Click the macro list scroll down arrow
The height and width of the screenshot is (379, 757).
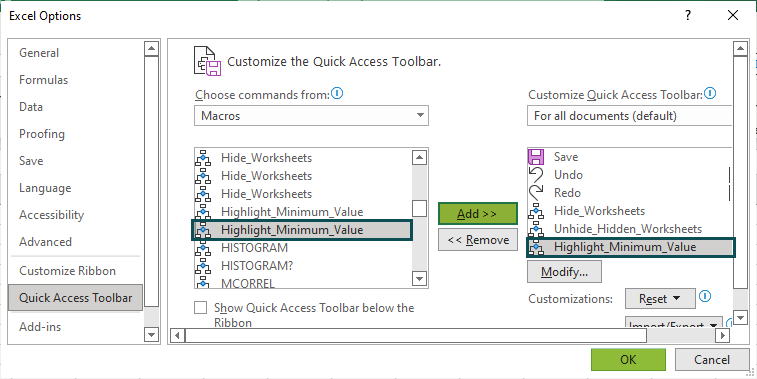(x=420, y=279)
